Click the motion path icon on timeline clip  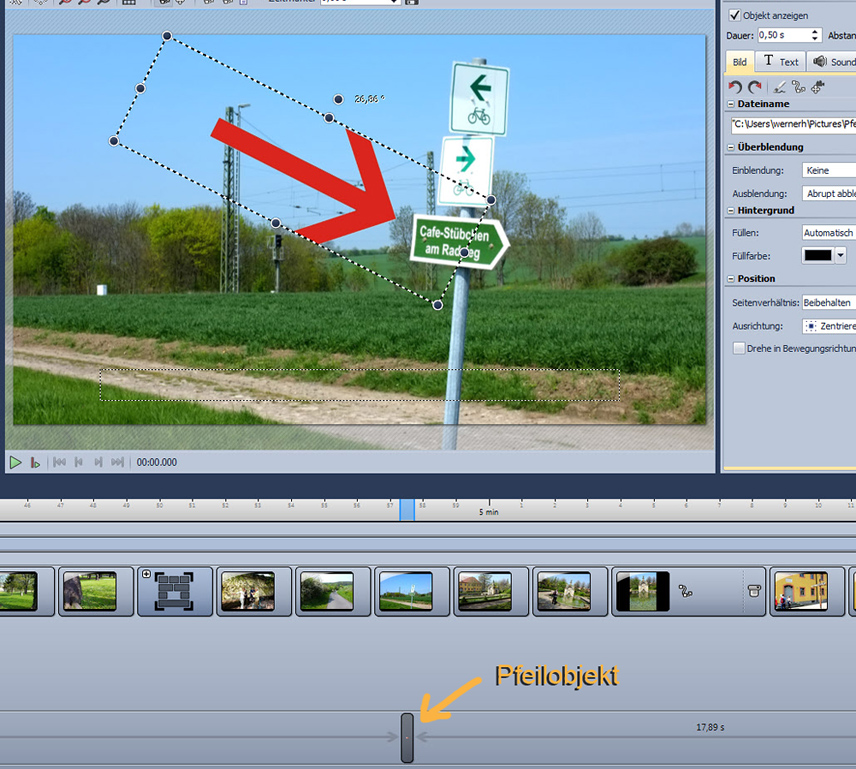pyautogui.click(x=685, y=591)
